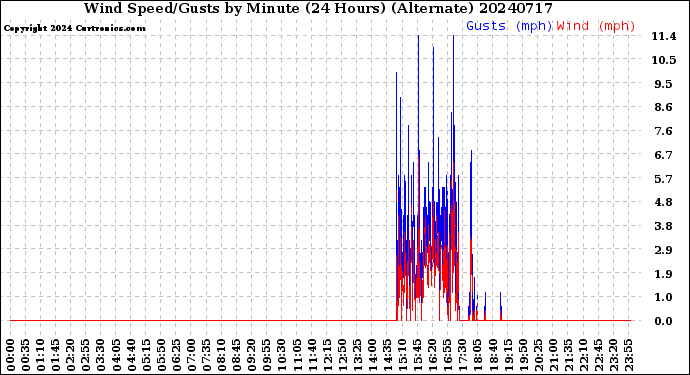The width and height of the screenshot is (690, 375).
Task: Click the 19:50 time axis label
Action: [x=523, y=355]
